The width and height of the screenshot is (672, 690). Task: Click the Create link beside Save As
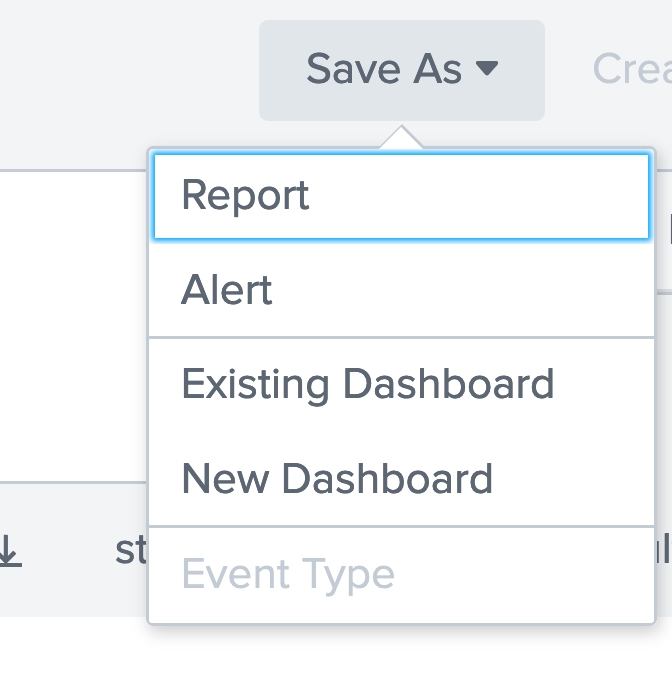click(x=632, y=69)
